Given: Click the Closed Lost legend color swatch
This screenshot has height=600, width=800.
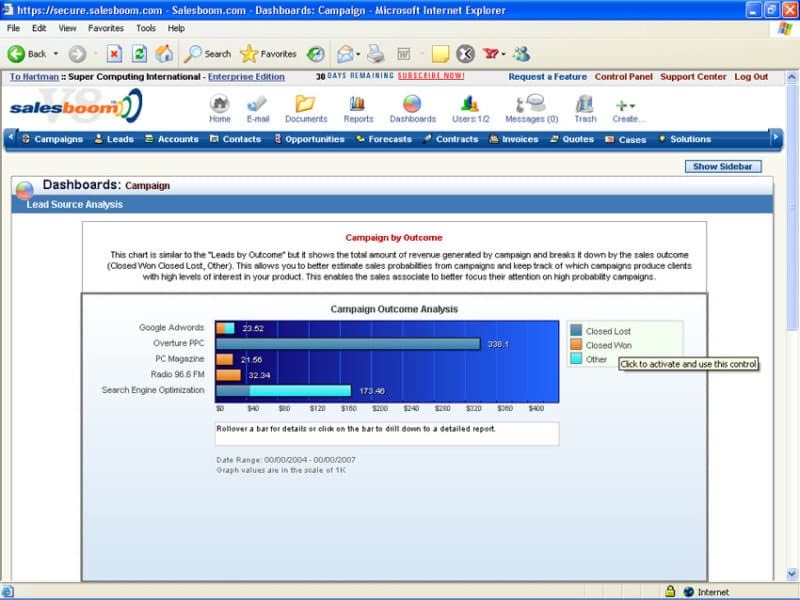Looking at the screenshot, I should (x=576, y=331).
